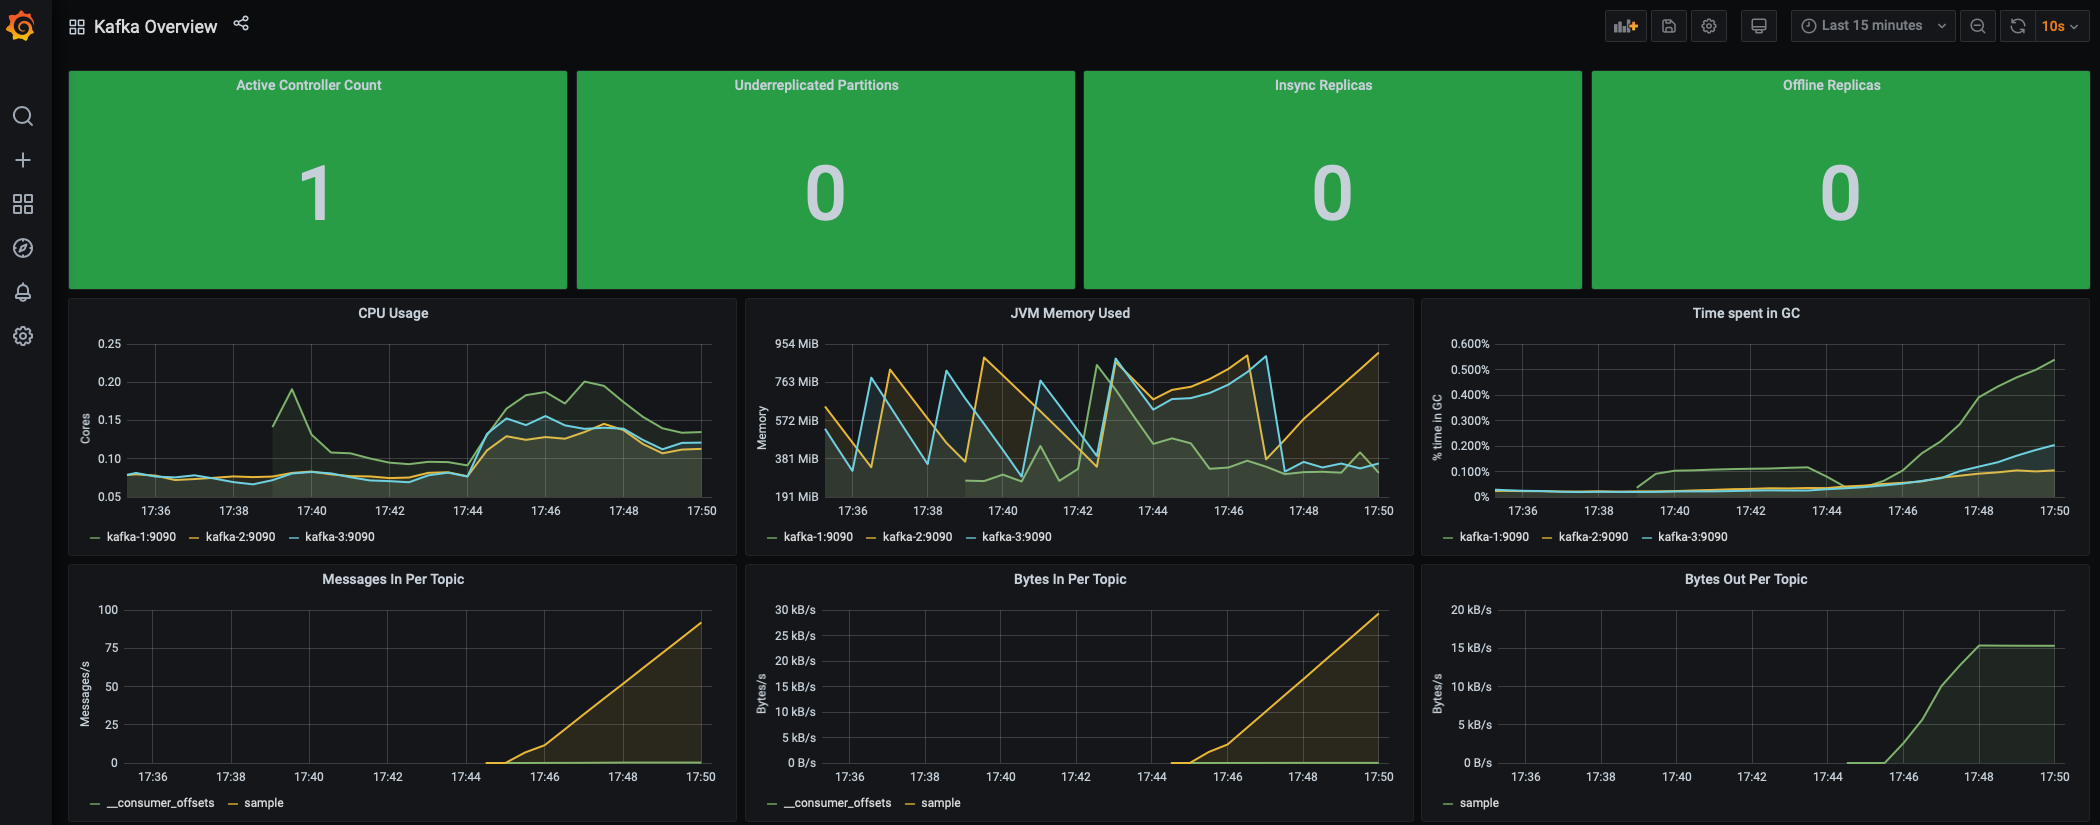Toggle kafka-1:9090 series in CPU Usage legend

[x=141, y=537]
